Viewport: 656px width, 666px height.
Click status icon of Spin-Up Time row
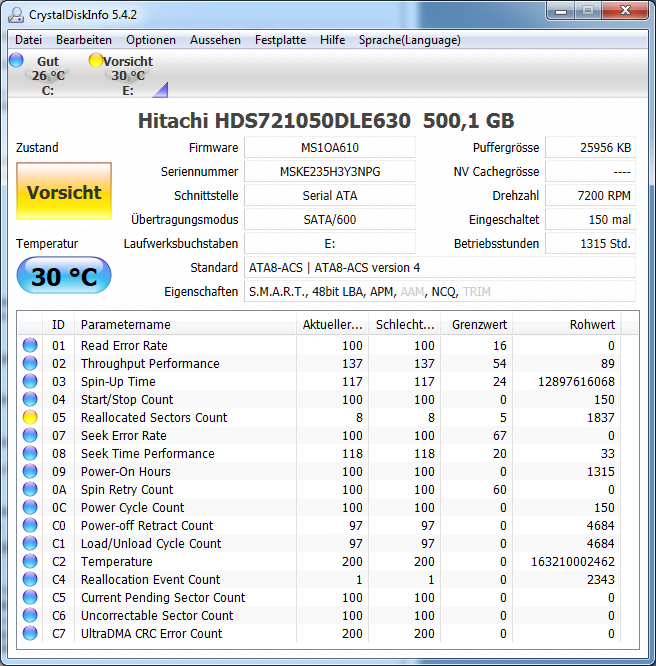click(x=30, y=381)
